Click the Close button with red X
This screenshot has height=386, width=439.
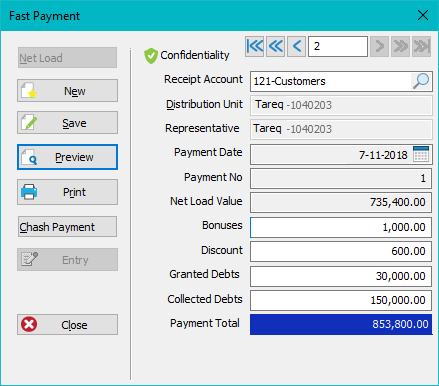(67, 324)
